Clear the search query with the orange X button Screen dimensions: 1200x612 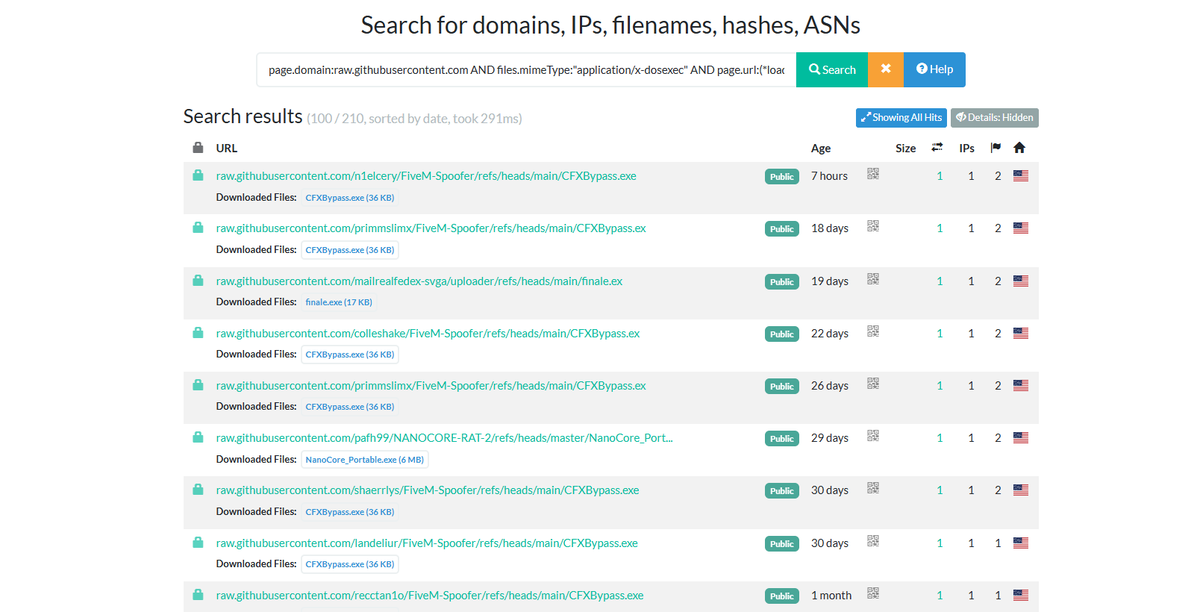(886, 70)
